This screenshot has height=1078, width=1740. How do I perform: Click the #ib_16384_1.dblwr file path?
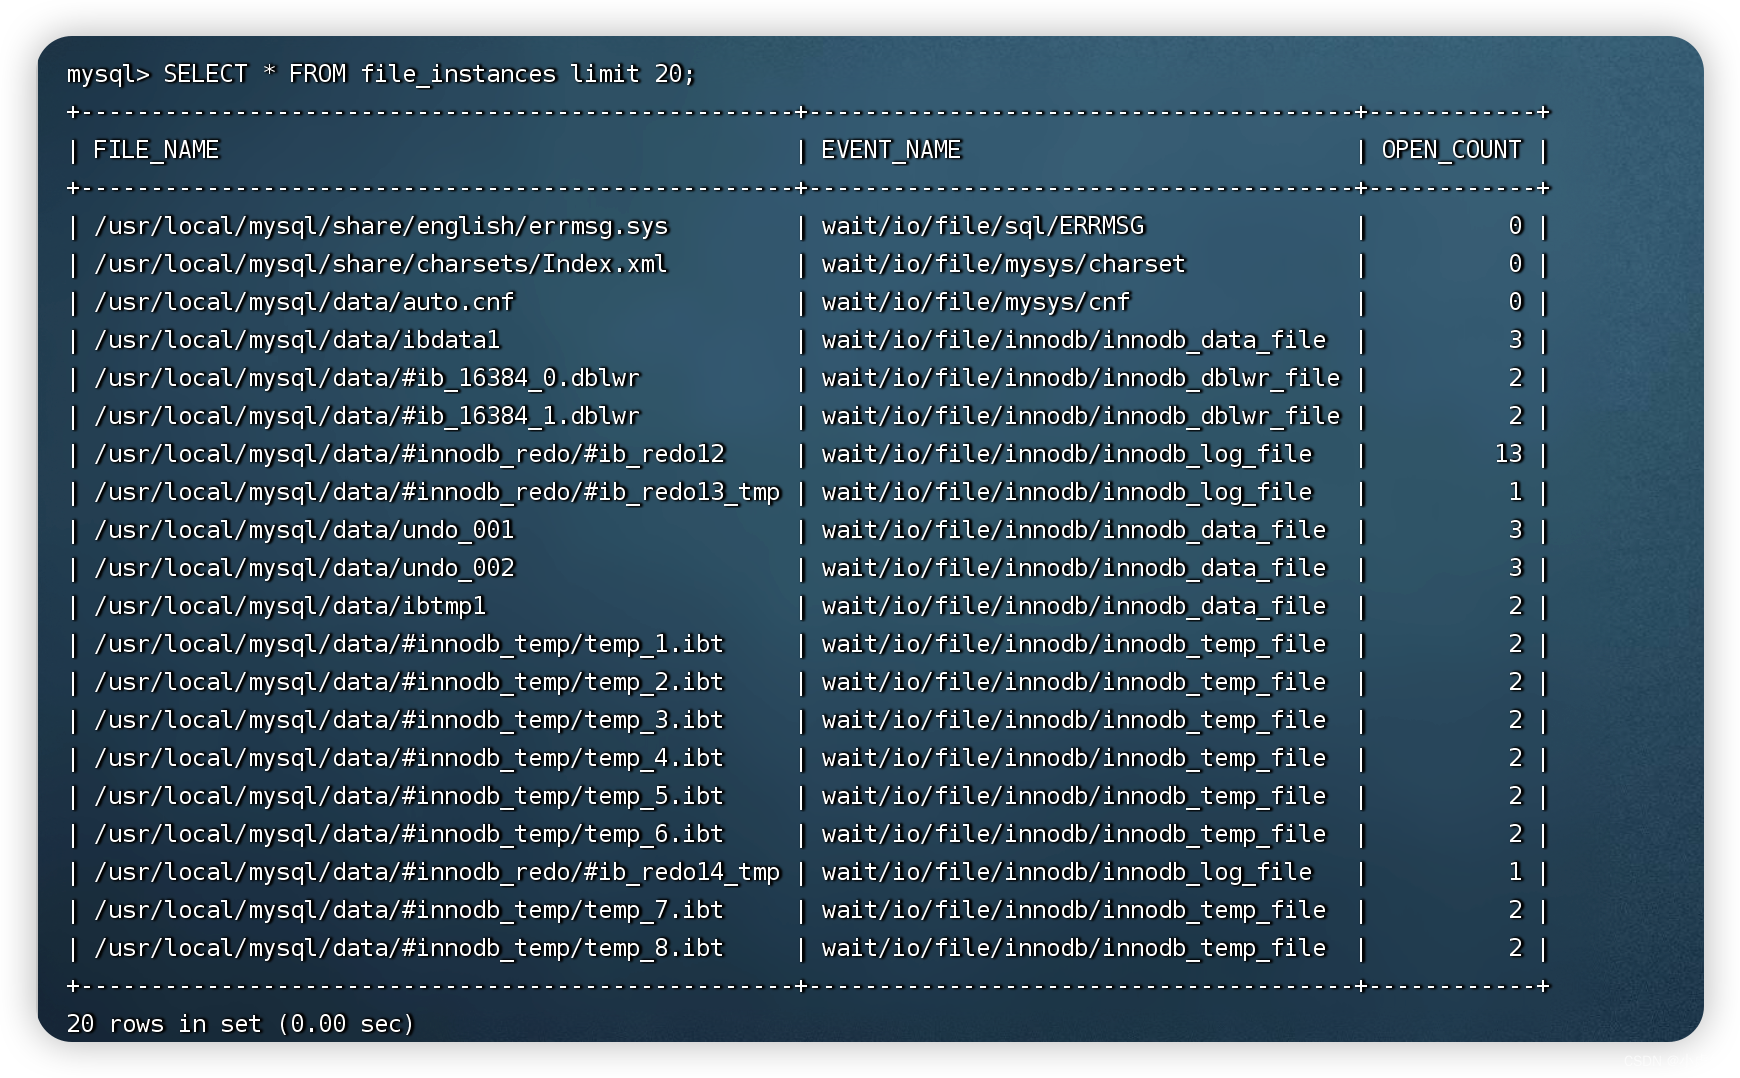(x=367, y=416)
